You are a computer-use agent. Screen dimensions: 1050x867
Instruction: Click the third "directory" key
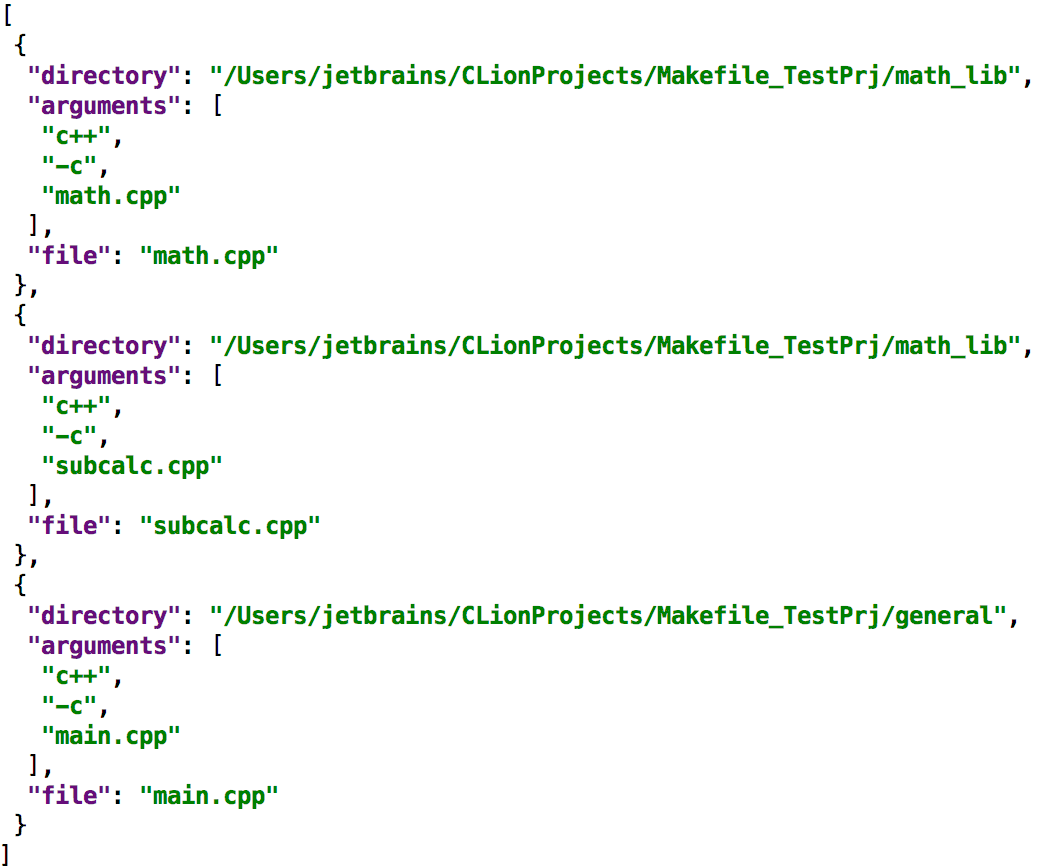(104, 615)
